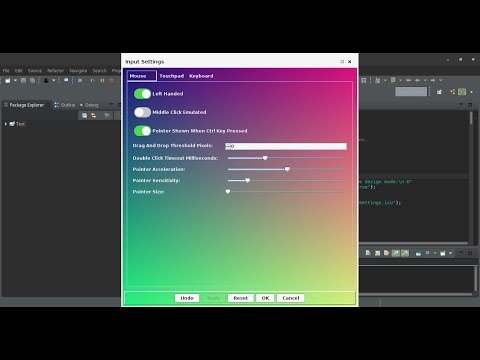
Task: Switch to the Keyboard tab
Action: pos(201,76)
